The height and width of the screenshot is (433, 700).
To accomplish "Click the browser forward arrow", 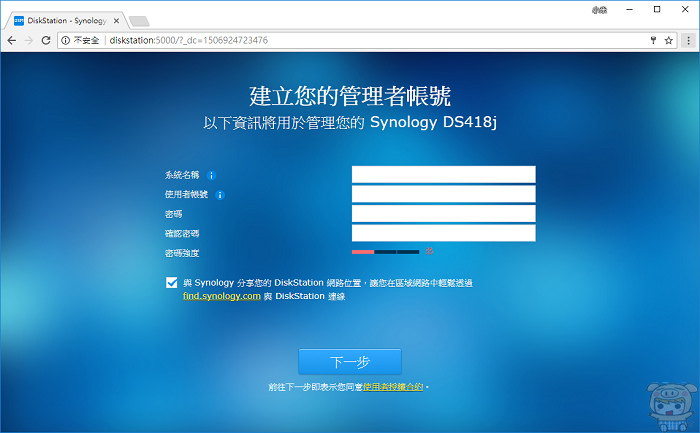I will (29, 40).
